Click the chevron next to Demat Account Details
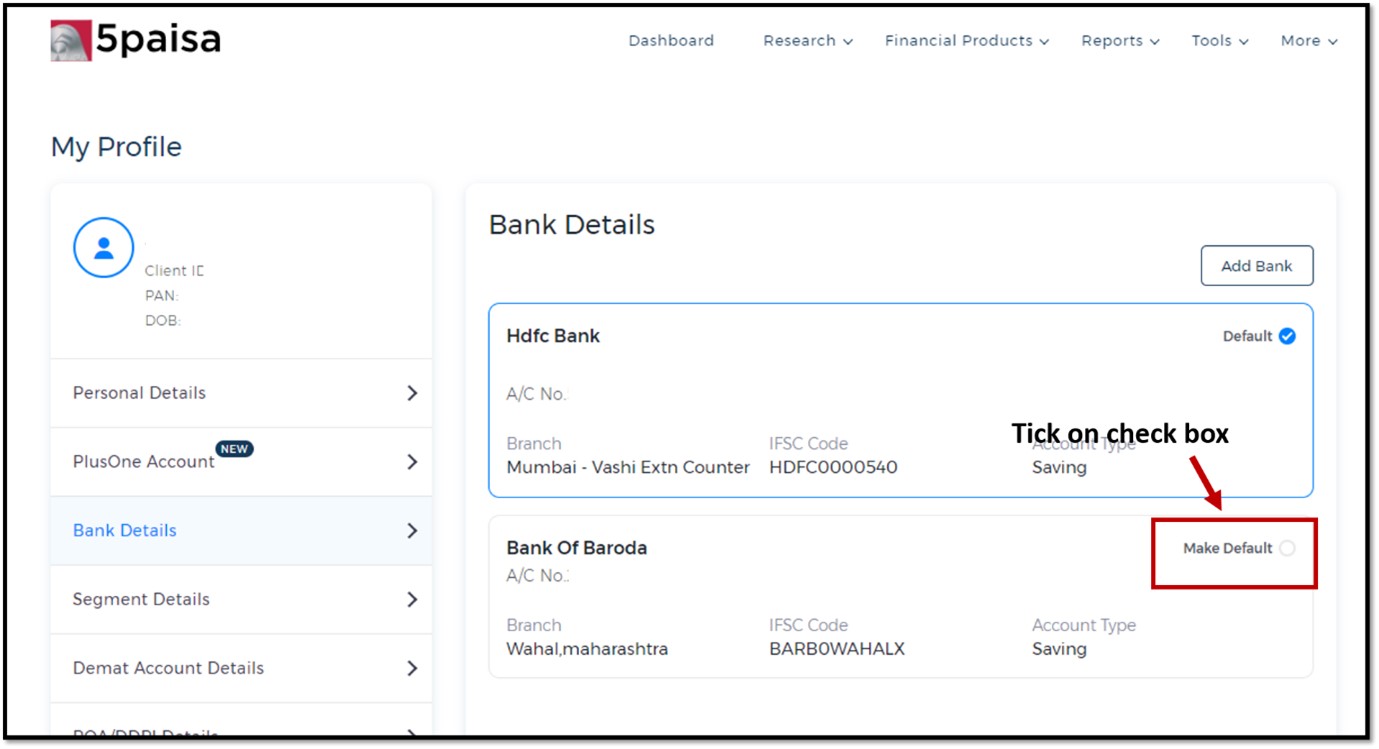The image size is (1379, 749). pyautogui.click(x=412, y=668)
